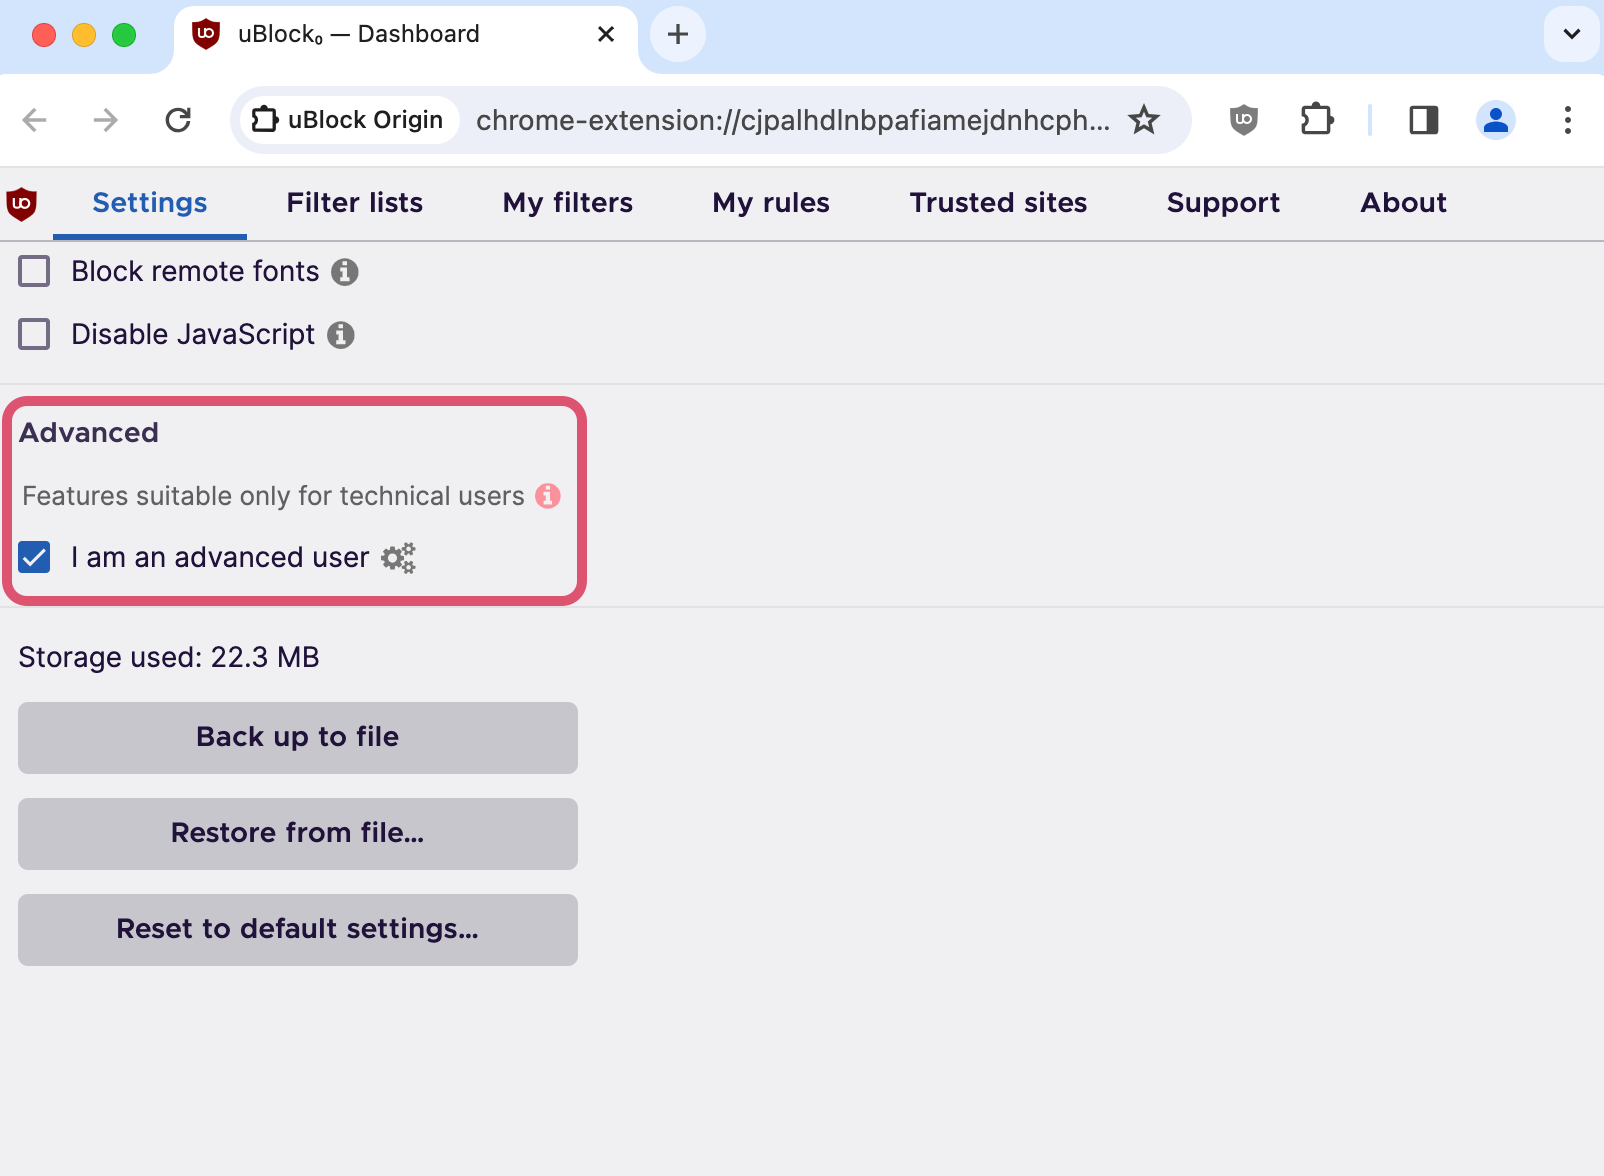Enable Block remote fonts checkbox
This screenshot has width=1604, height=1176.
(35, 272)
